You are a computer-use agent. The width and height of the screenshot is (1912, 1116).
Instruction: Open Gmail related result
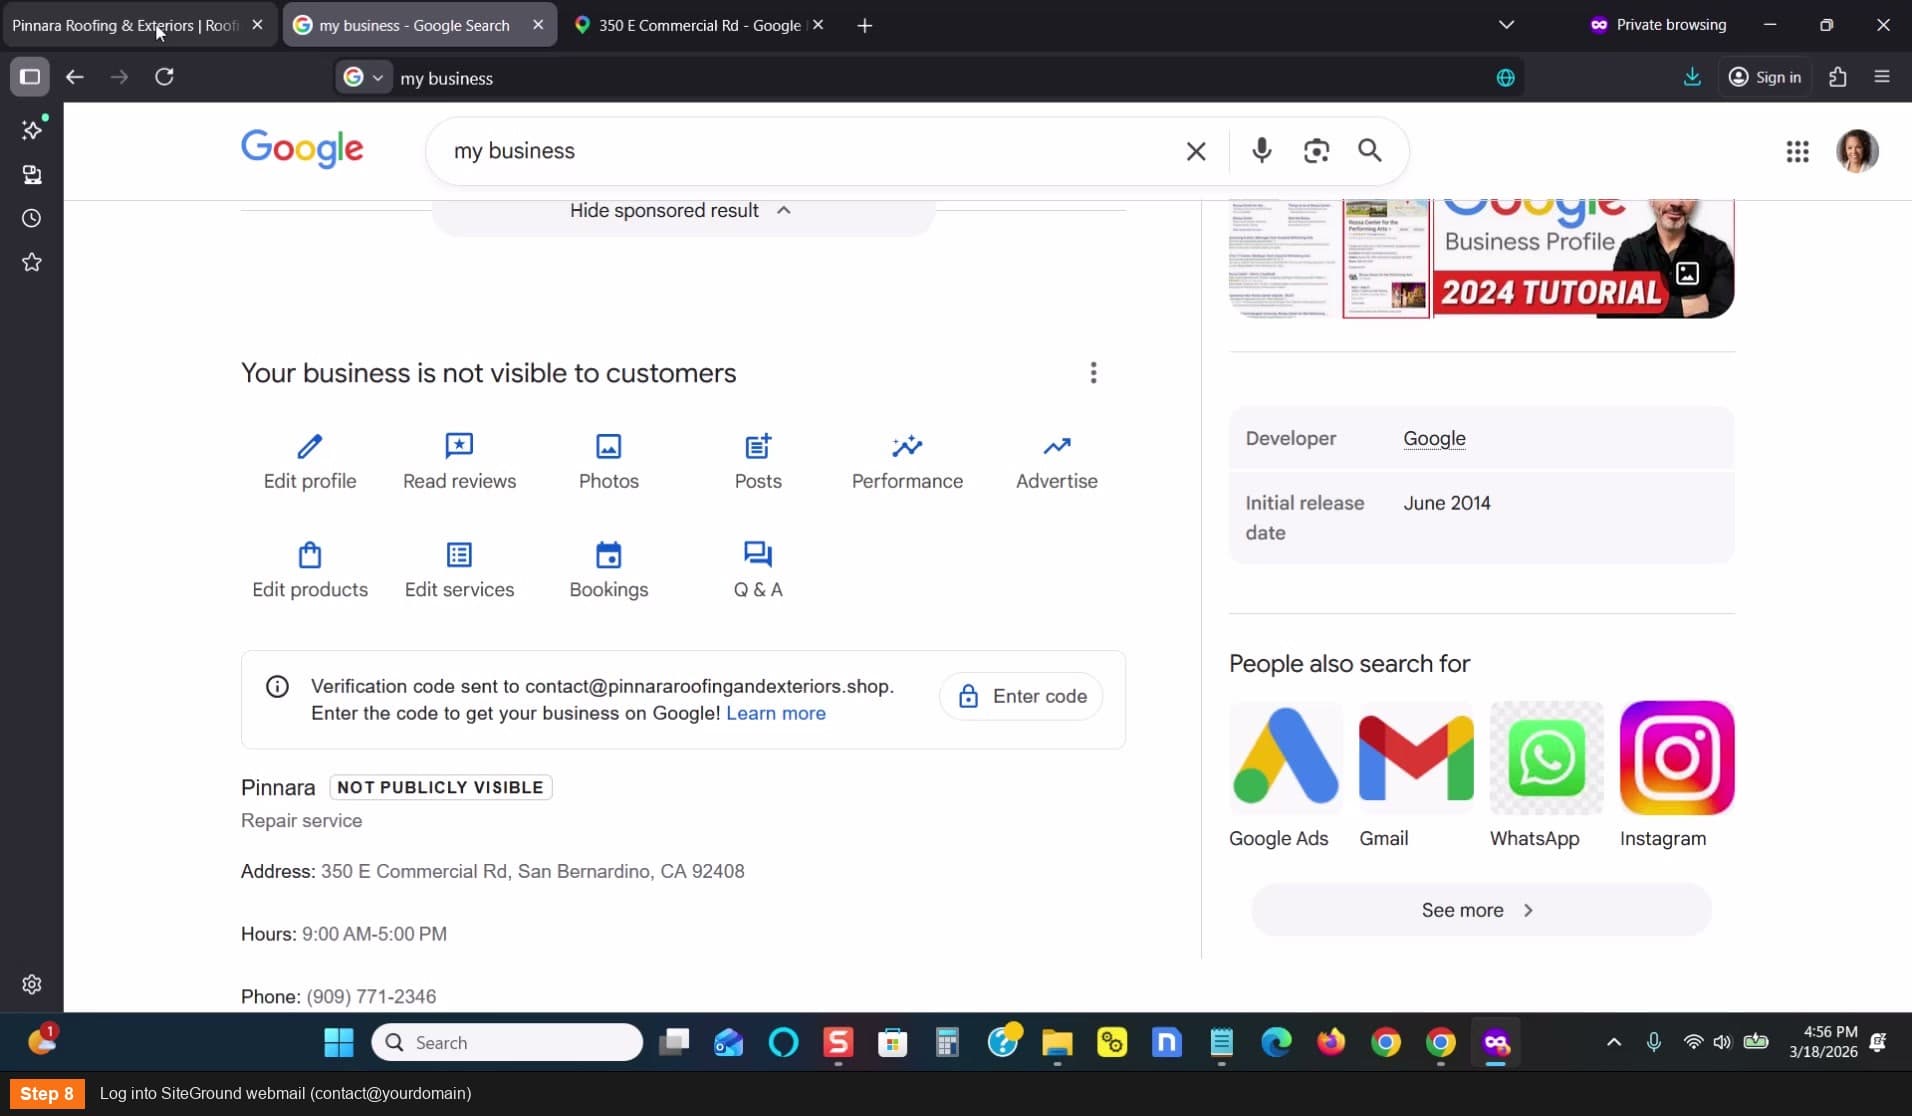pyautogui.click(x=1415, y=776)
